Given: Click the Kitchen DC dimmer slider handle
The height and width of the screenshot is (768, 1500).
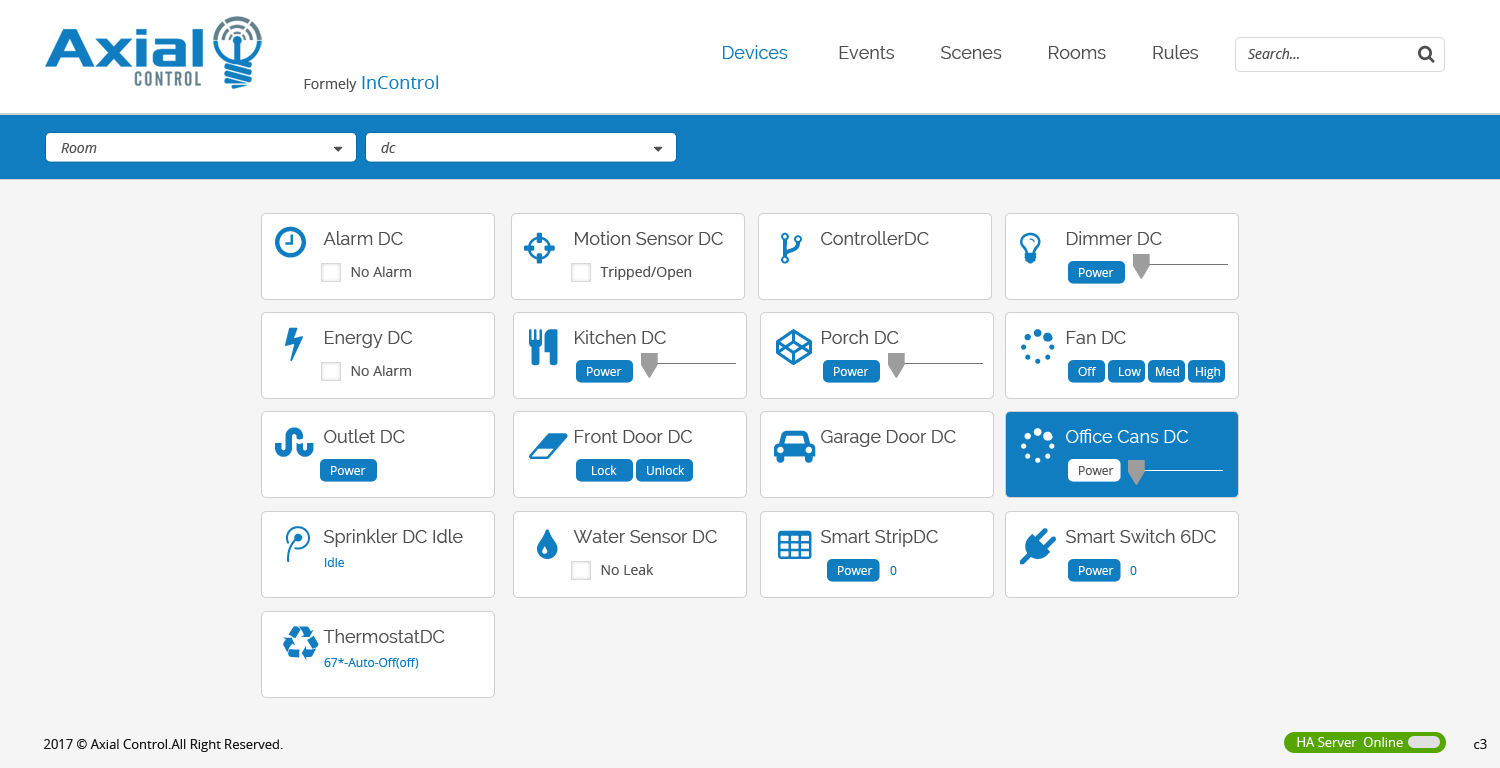Looking at the screenshot, I should pos(649,365).
